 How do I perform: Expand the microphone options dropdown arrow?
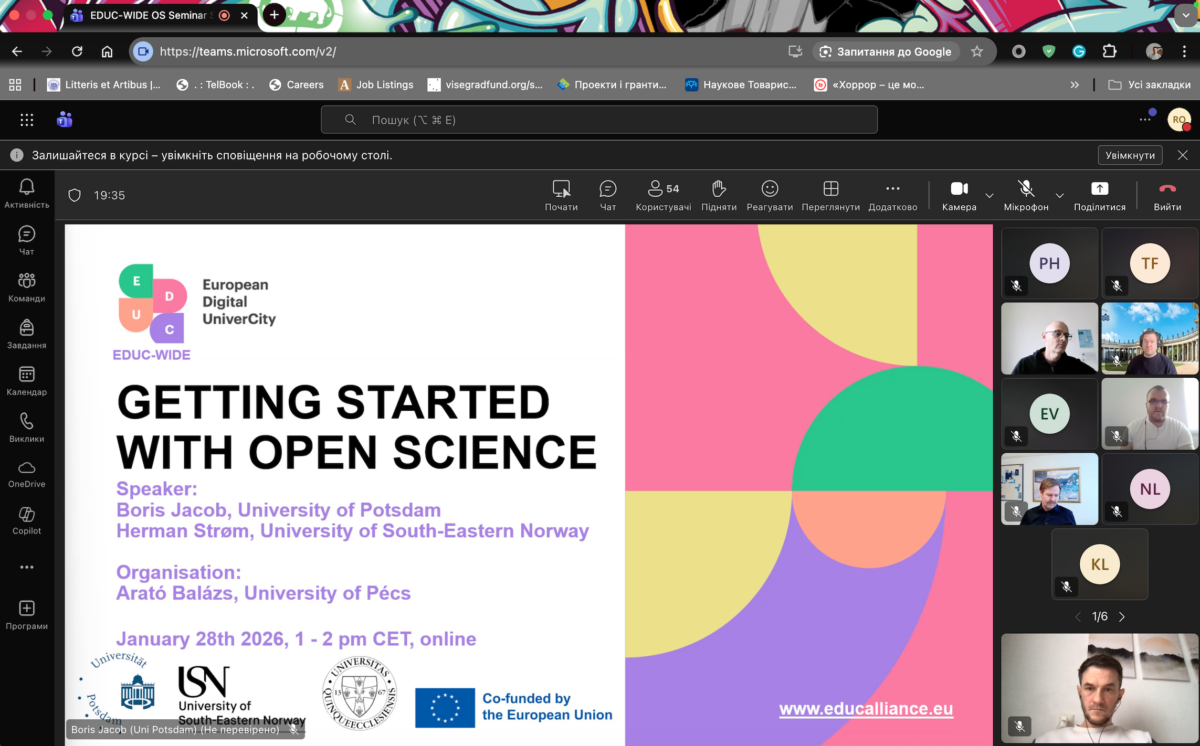[1059, 195]
